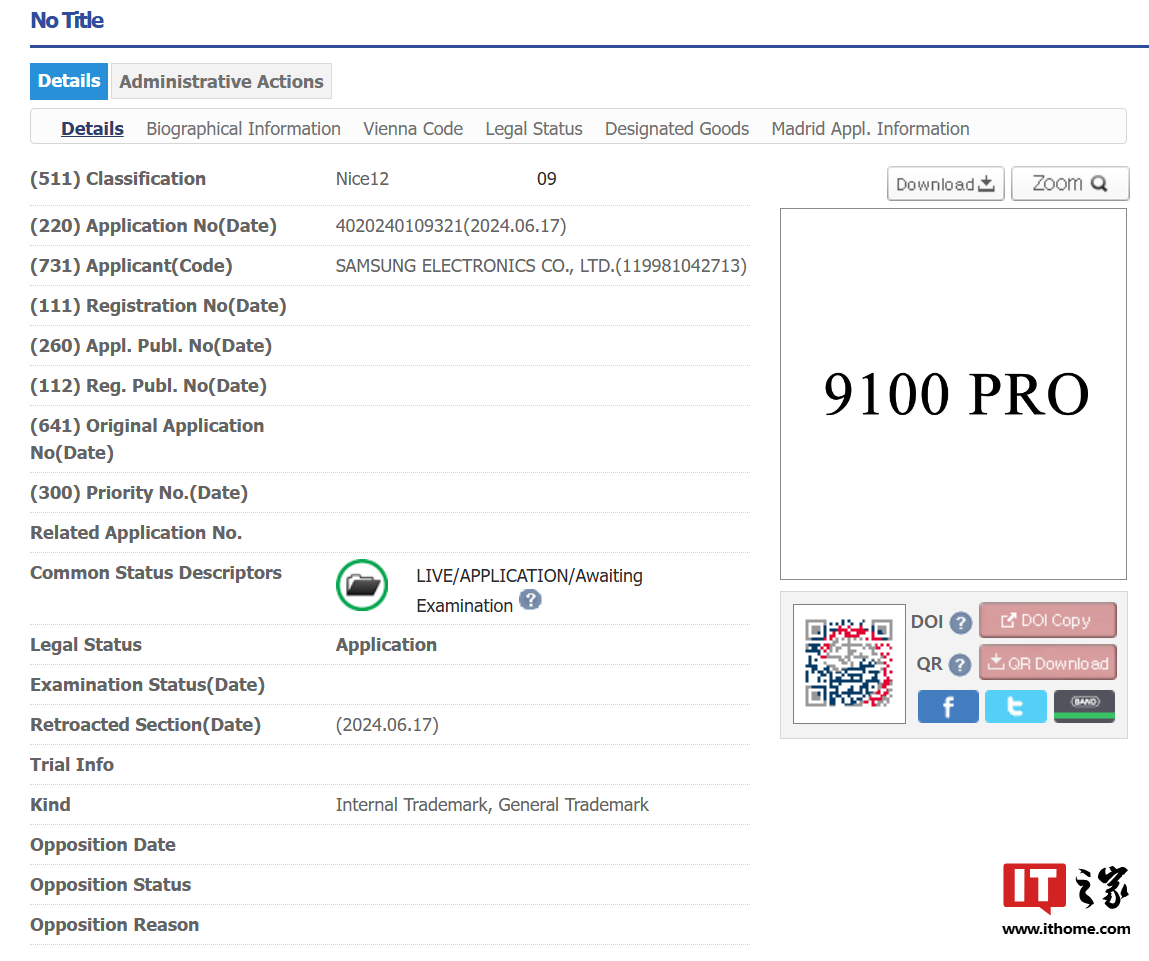Click classification code 09
1149x961 pixels.
click(x=547, y=179)
